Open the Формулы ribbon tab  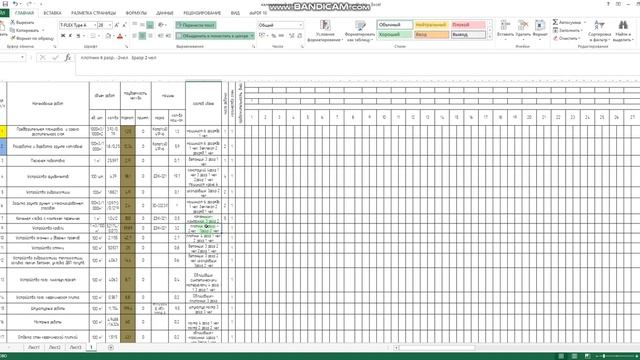coord(136,13)
